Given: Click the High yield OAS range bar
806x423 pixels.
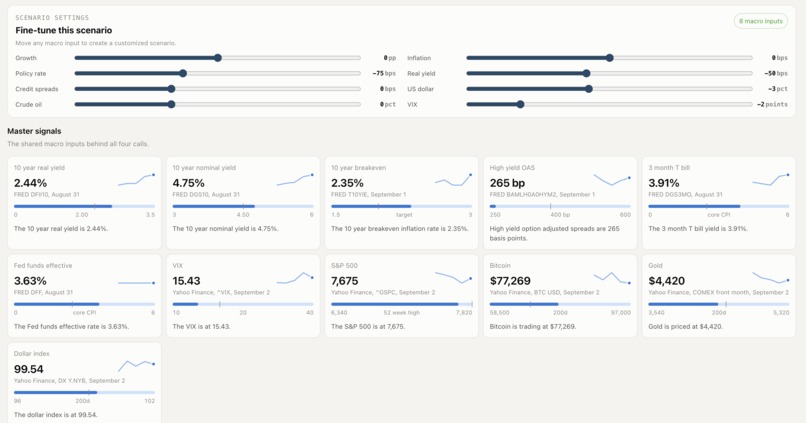Looking at the screenshot, I should click(x=560, y=206).
